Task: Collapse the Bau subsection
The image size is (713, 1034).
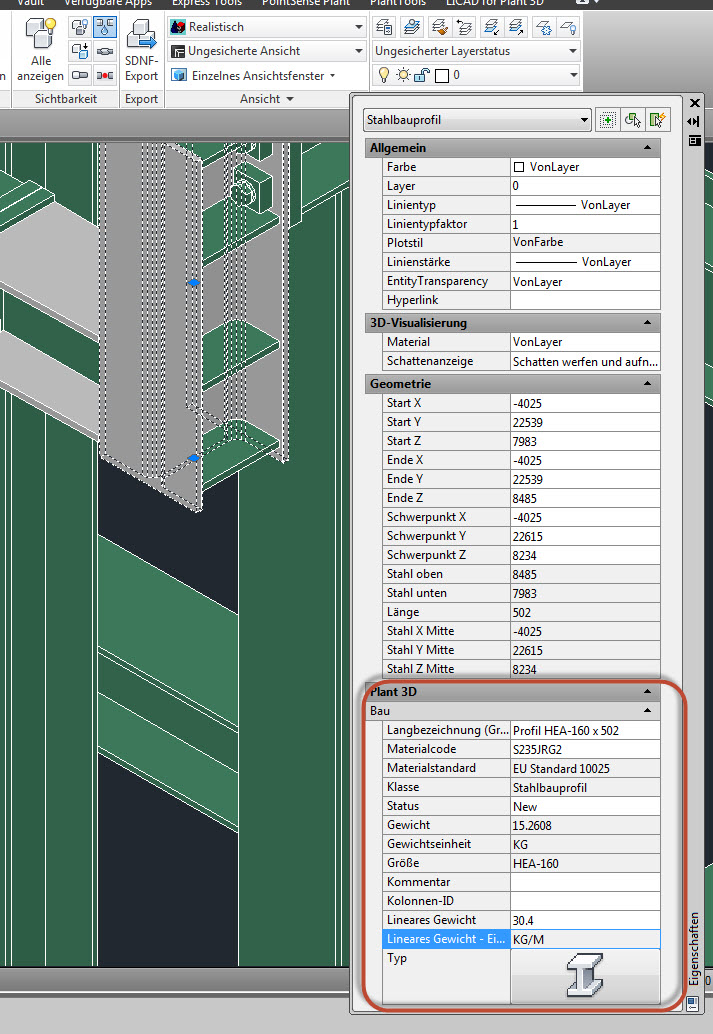Action: click(x=647, y=710)
